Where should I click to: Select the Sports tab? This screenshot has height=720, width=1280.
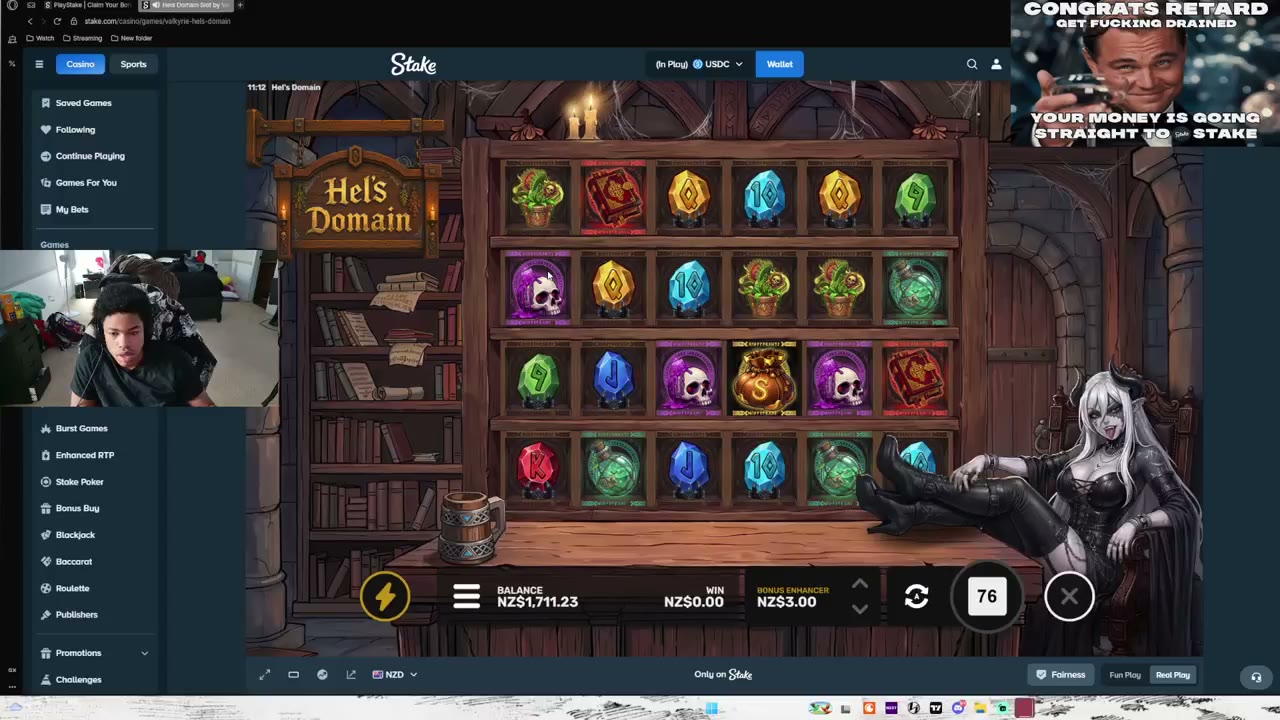pos(133,64)
